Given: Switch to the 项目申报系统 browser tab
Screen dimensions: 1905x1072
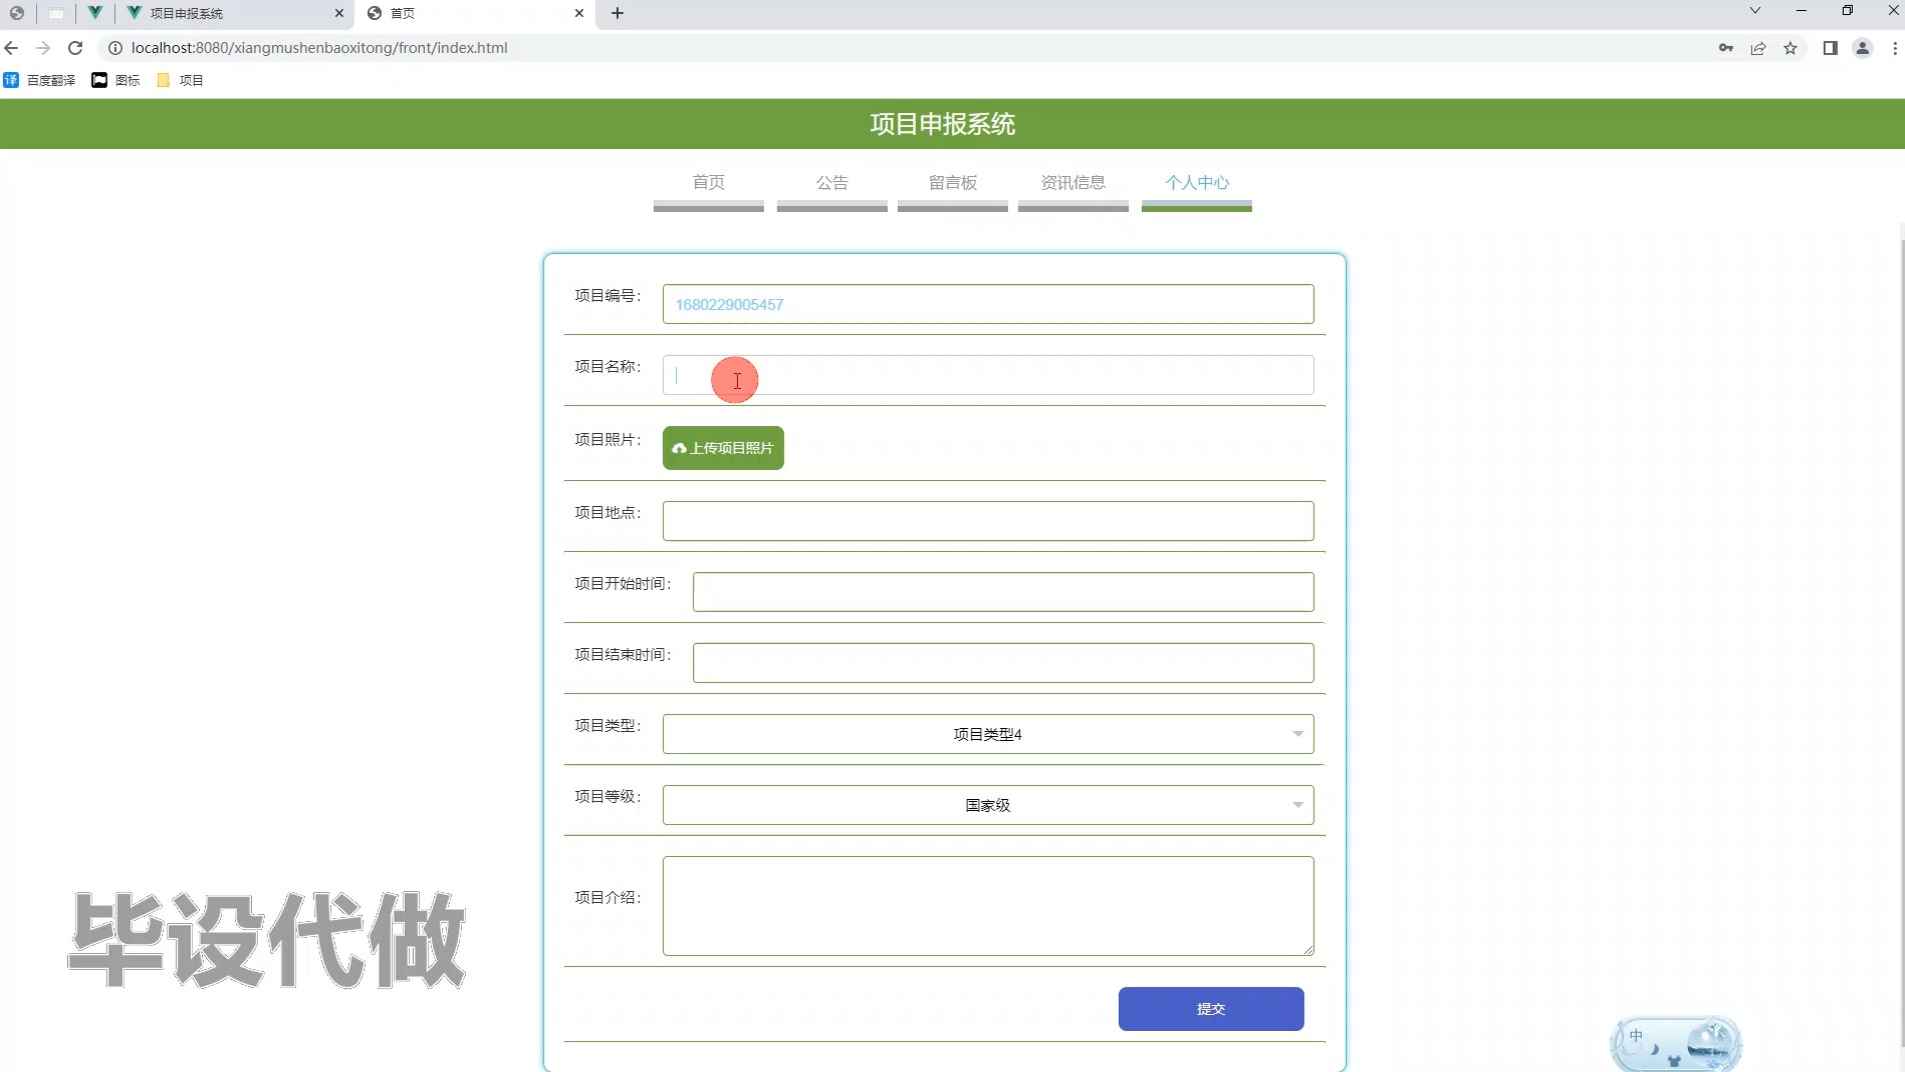Looking at the screenshot, I should (234, 13).
